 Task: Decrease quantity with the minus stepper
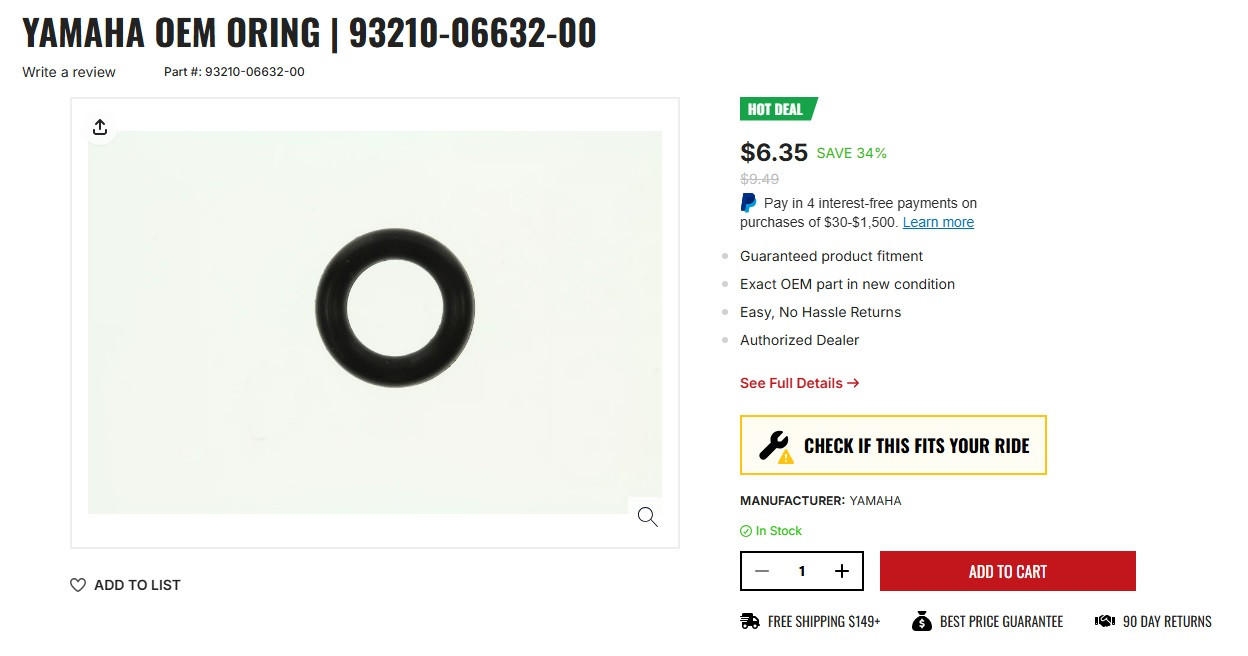click(x=762, y=570)
